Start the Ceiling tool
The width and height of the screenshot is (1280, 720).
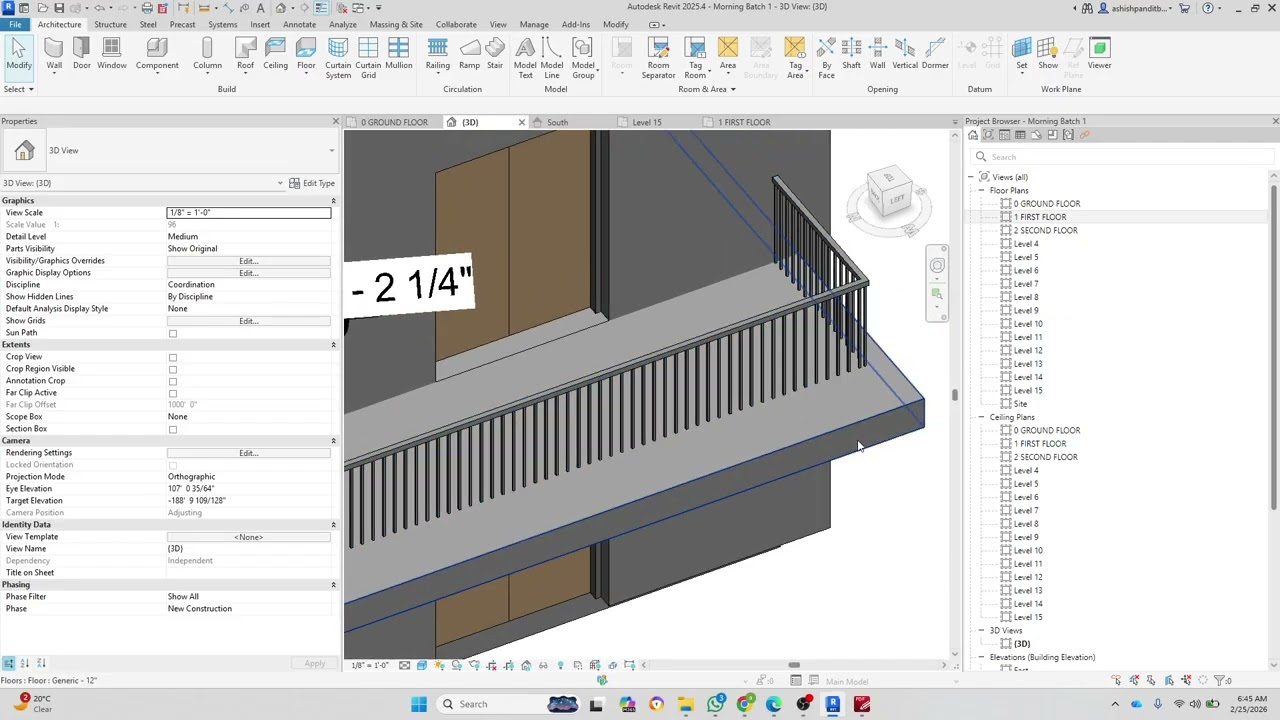click(275, 54)
